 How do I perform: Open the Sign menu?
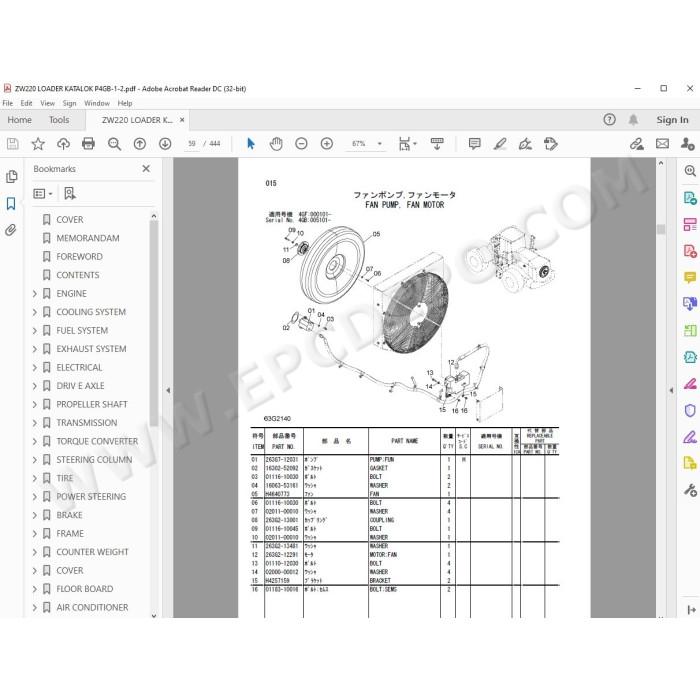(69, 103)
